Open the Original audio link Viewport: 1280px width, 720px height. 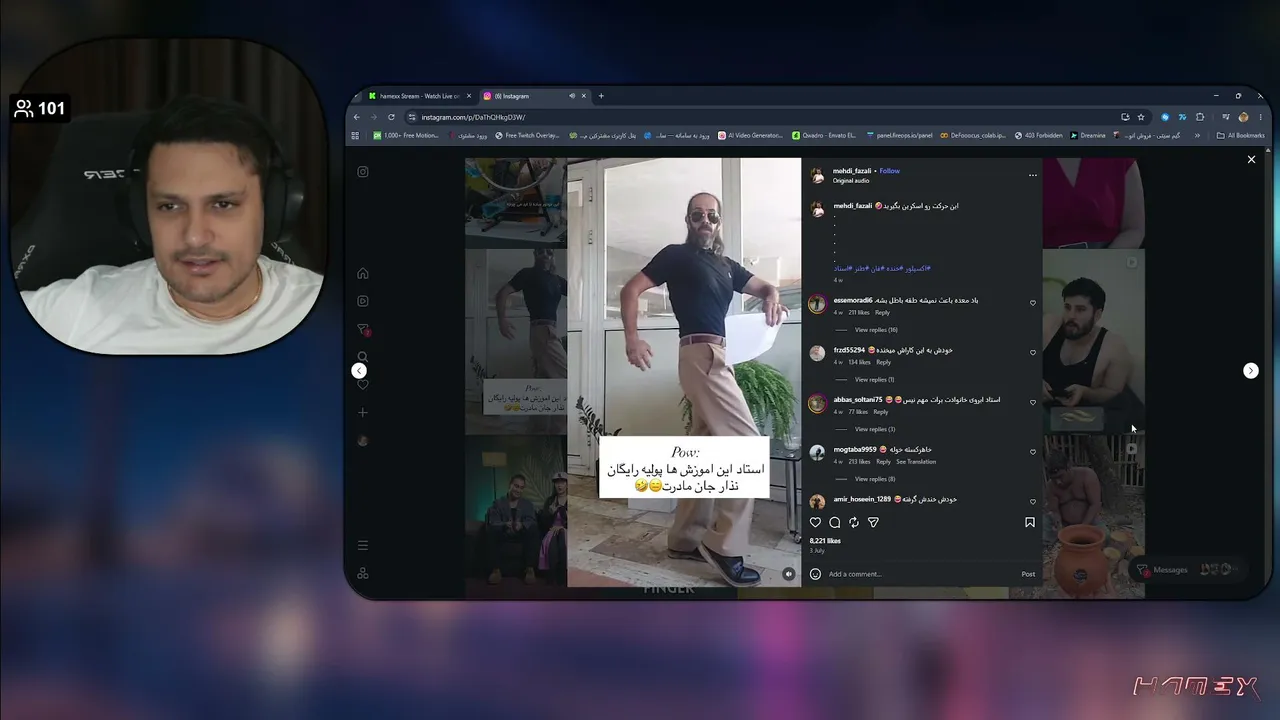pyautogui.click(x=851, y=181)
